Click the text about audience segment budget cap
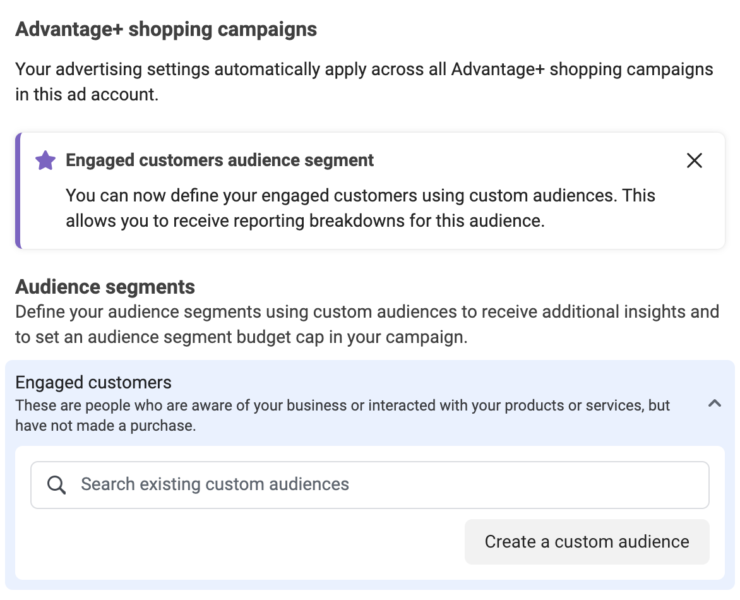The height and width of the screenshot is (600, 740). [241, 337]
